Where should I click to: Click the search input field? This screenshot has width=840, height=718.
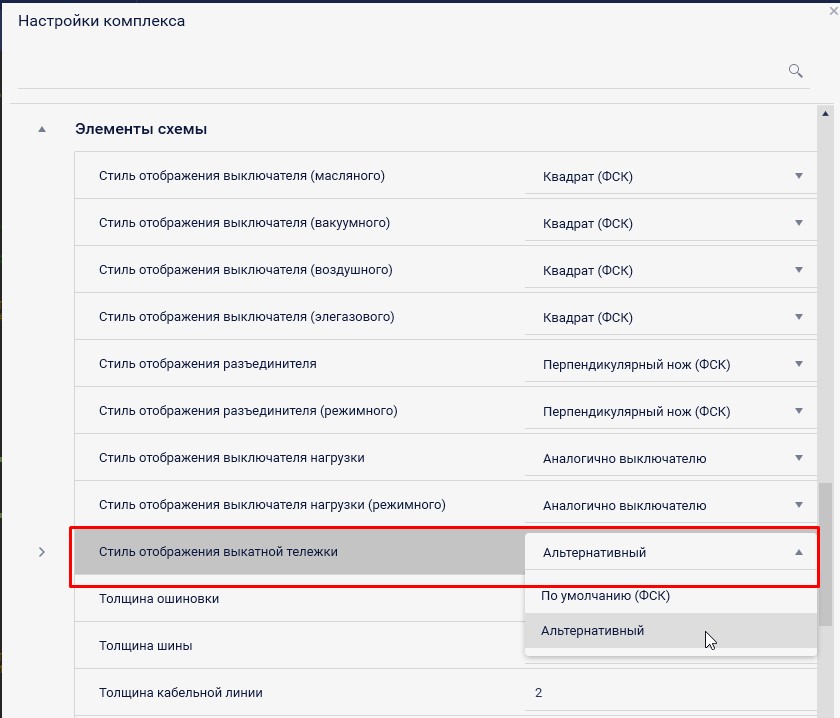point(400,70)
